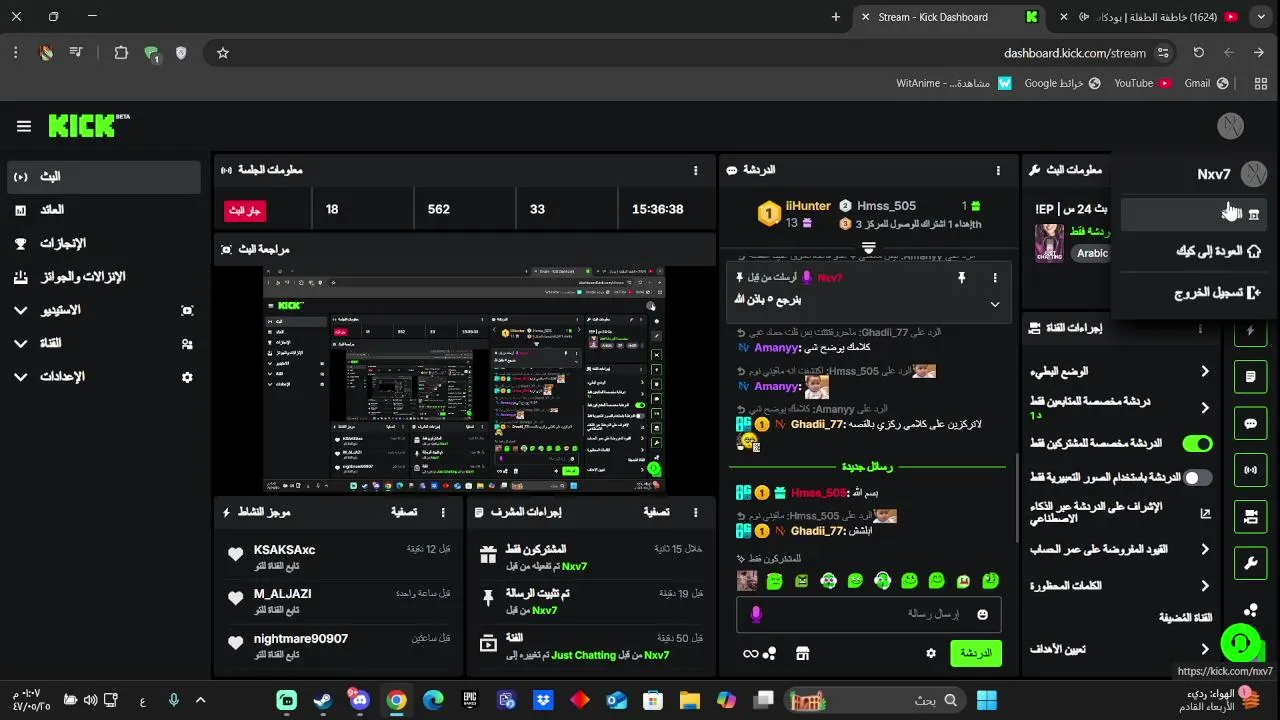Click the pin icon on the pinned message
The image size is (1280, 720).
click(961, 278)
